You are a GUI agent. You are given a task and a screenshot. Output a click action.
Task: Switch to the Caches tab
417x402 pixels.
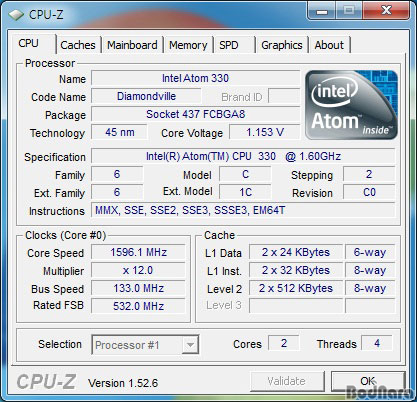pyautogui.click(x=78, y=45)
